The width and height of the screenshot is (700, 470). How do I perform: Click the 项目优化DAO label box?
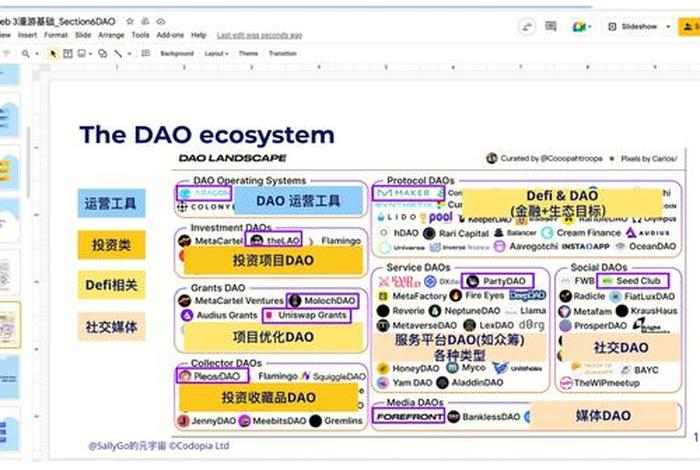click(273, 337)
